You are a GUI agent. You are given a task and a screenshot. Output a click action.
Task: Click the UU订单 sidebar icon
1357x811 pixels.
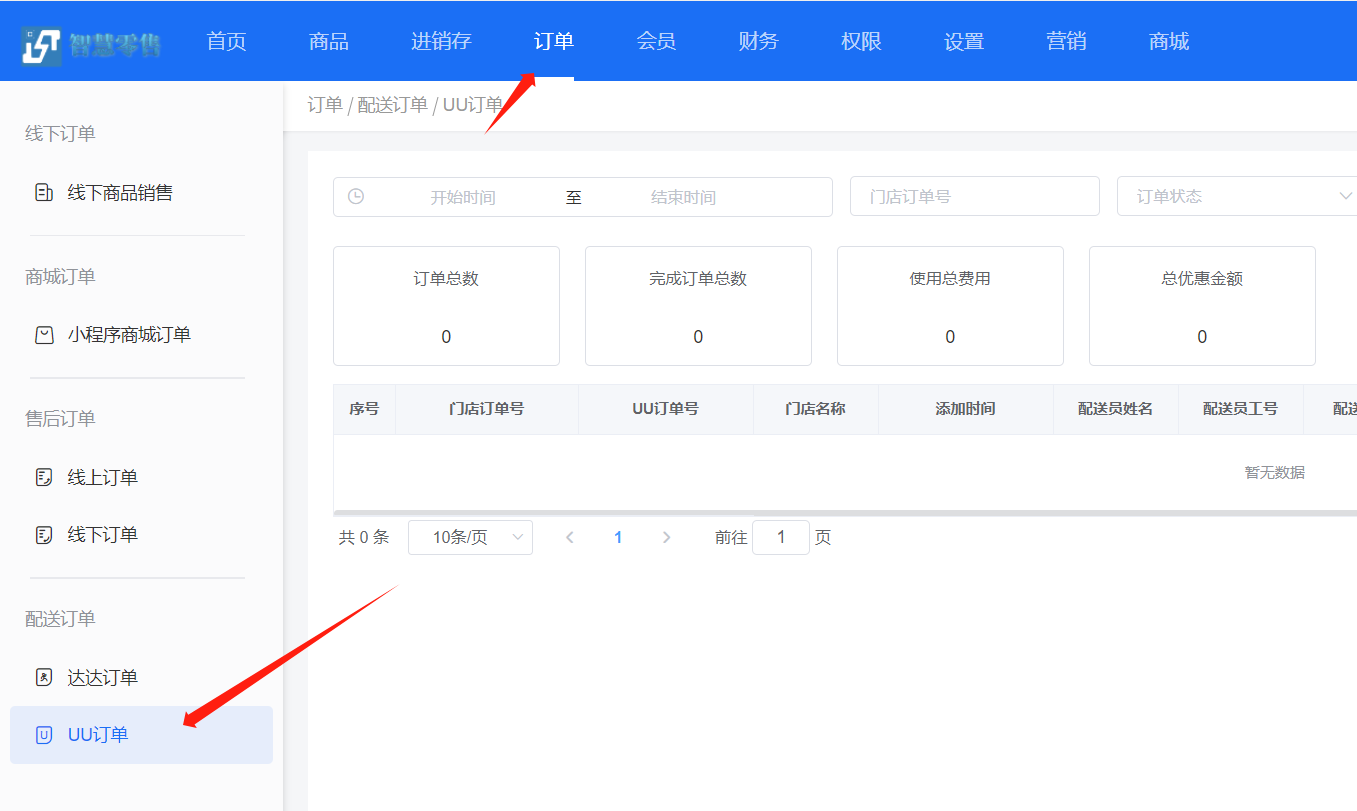tap(44, 735)
